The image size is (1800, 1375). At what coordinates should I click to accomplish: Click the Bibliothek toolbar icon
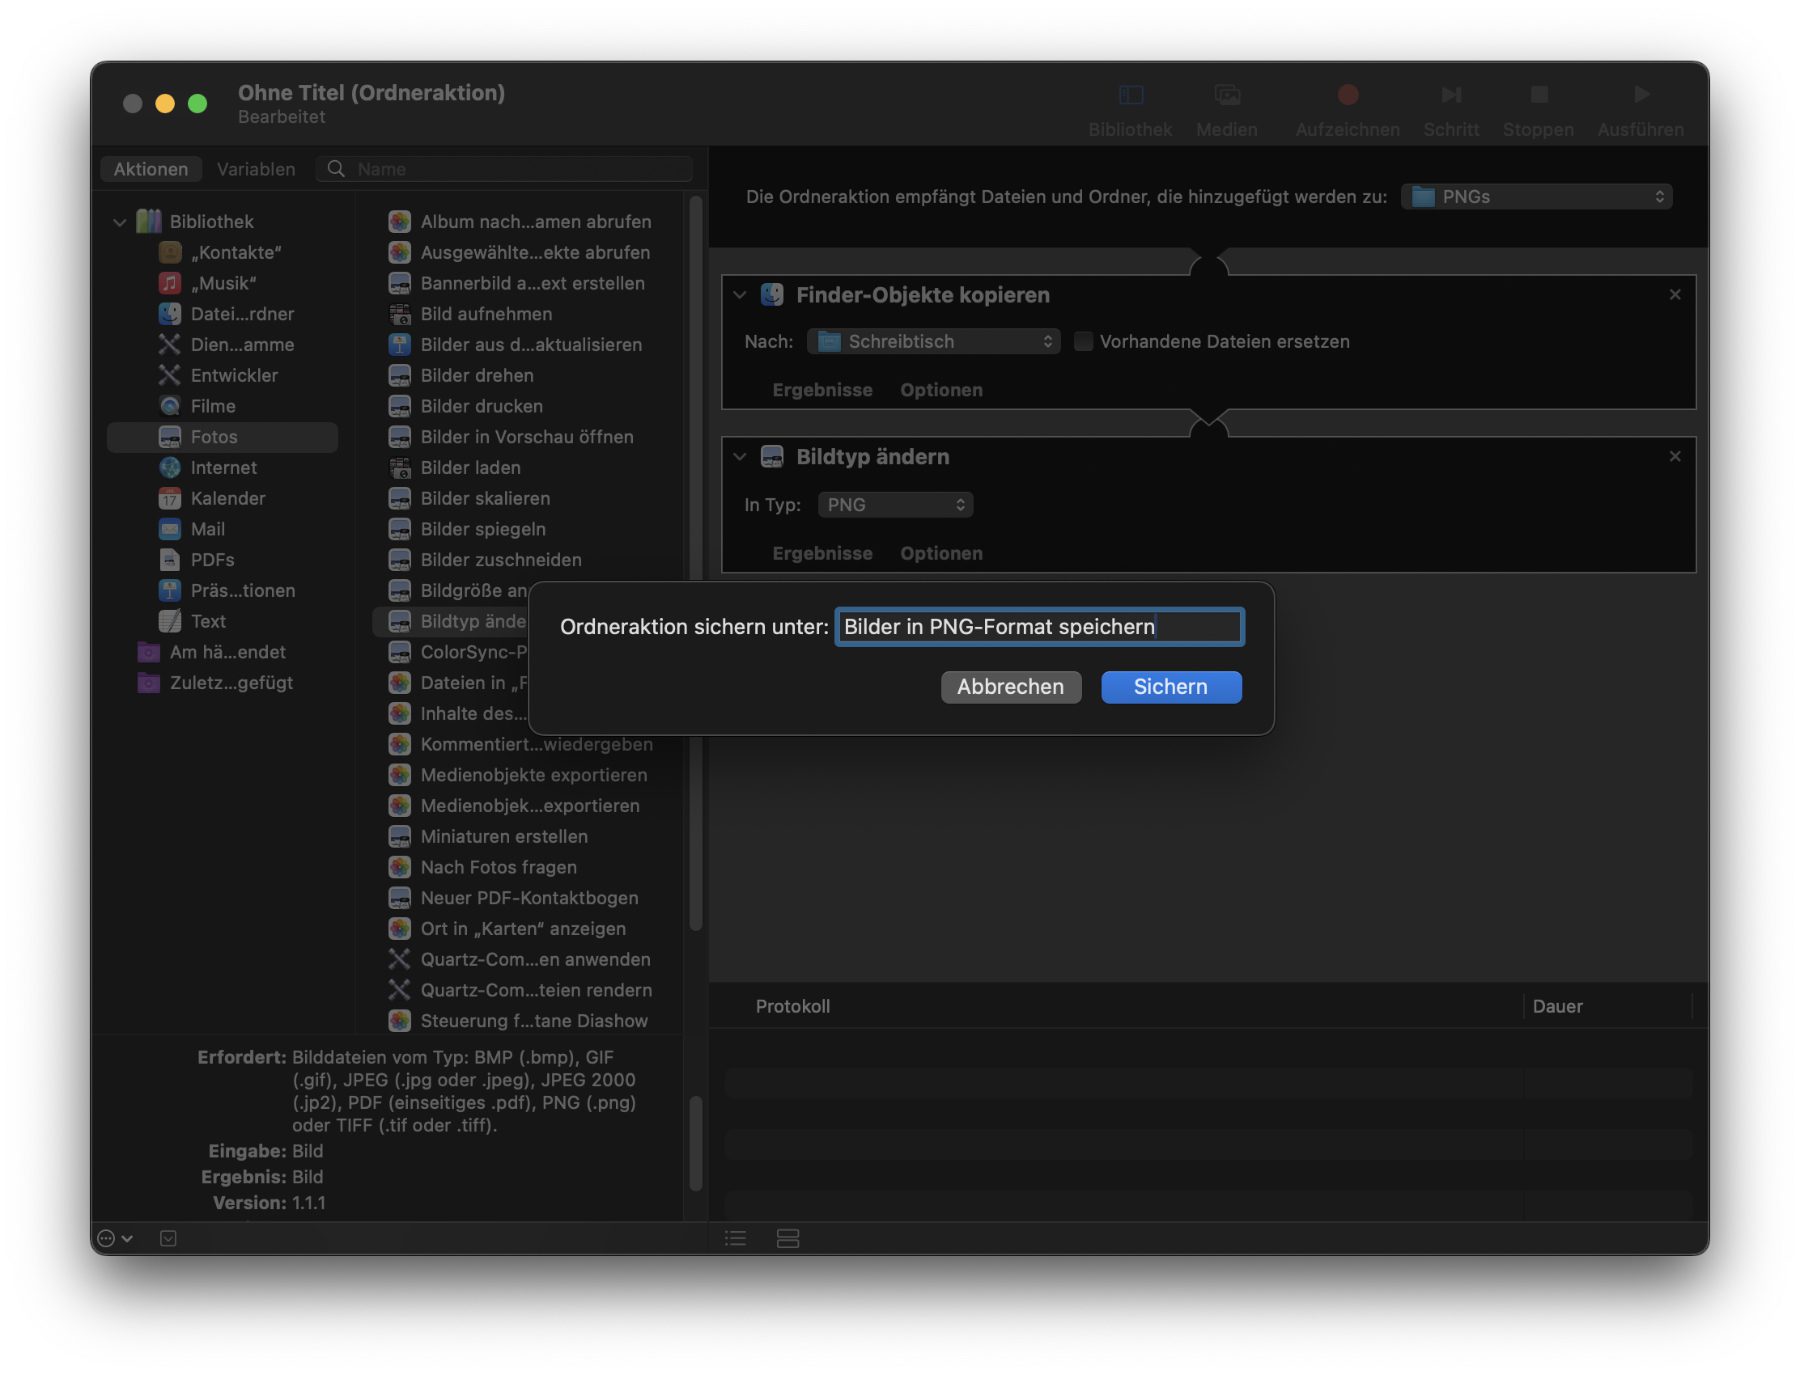coord(1130,96)
